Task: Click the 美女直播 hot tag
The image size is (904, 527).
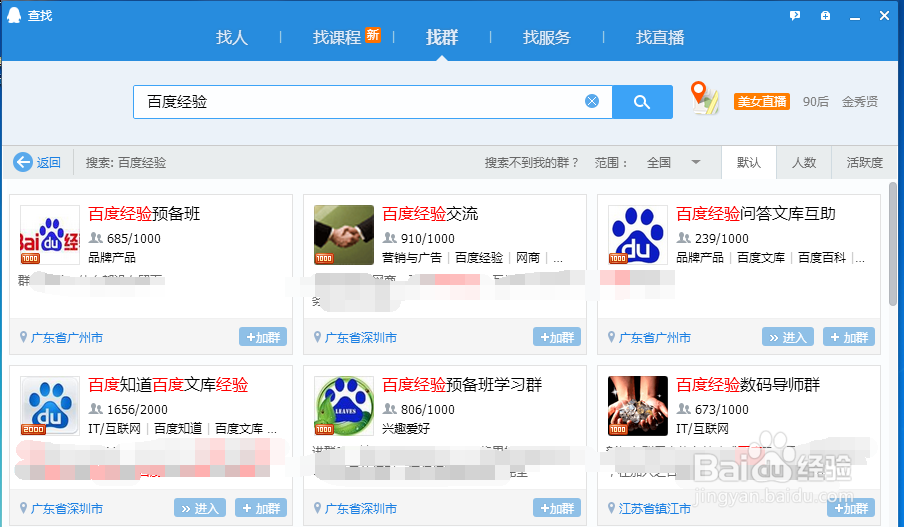Action: [762, 101]
